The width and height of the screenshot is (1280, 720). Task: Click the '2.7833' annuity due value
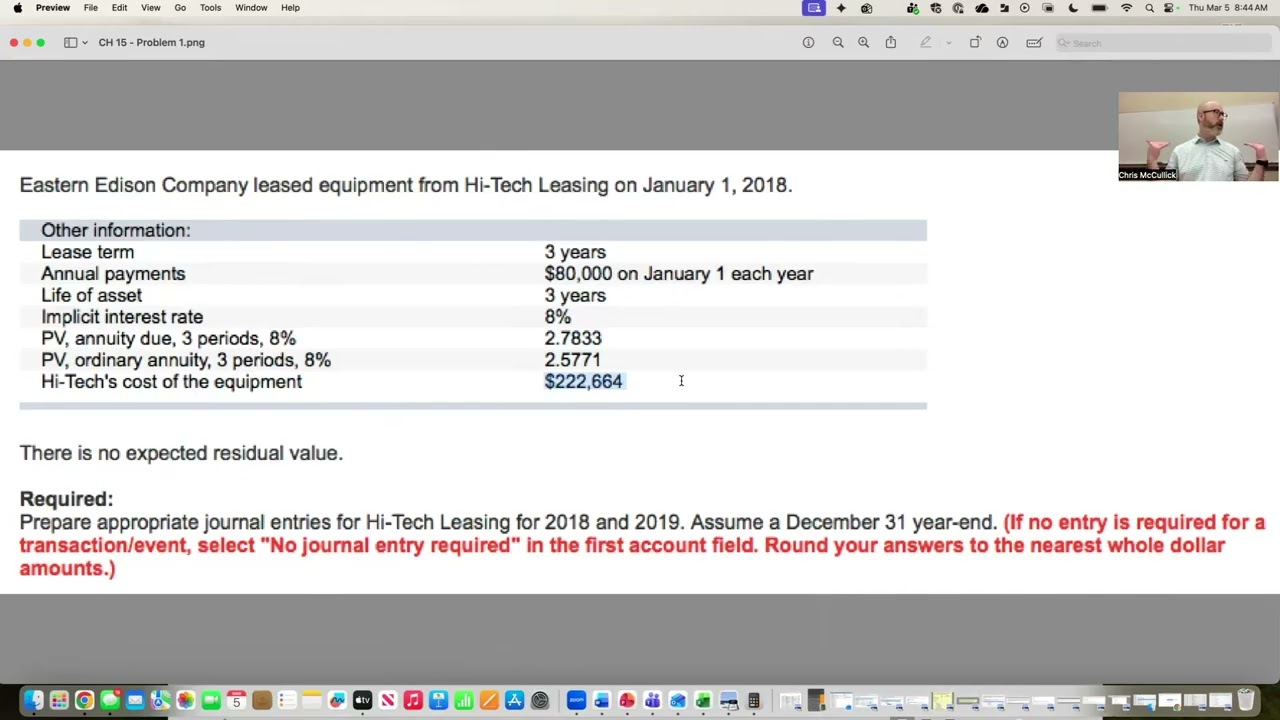(573, 338)
